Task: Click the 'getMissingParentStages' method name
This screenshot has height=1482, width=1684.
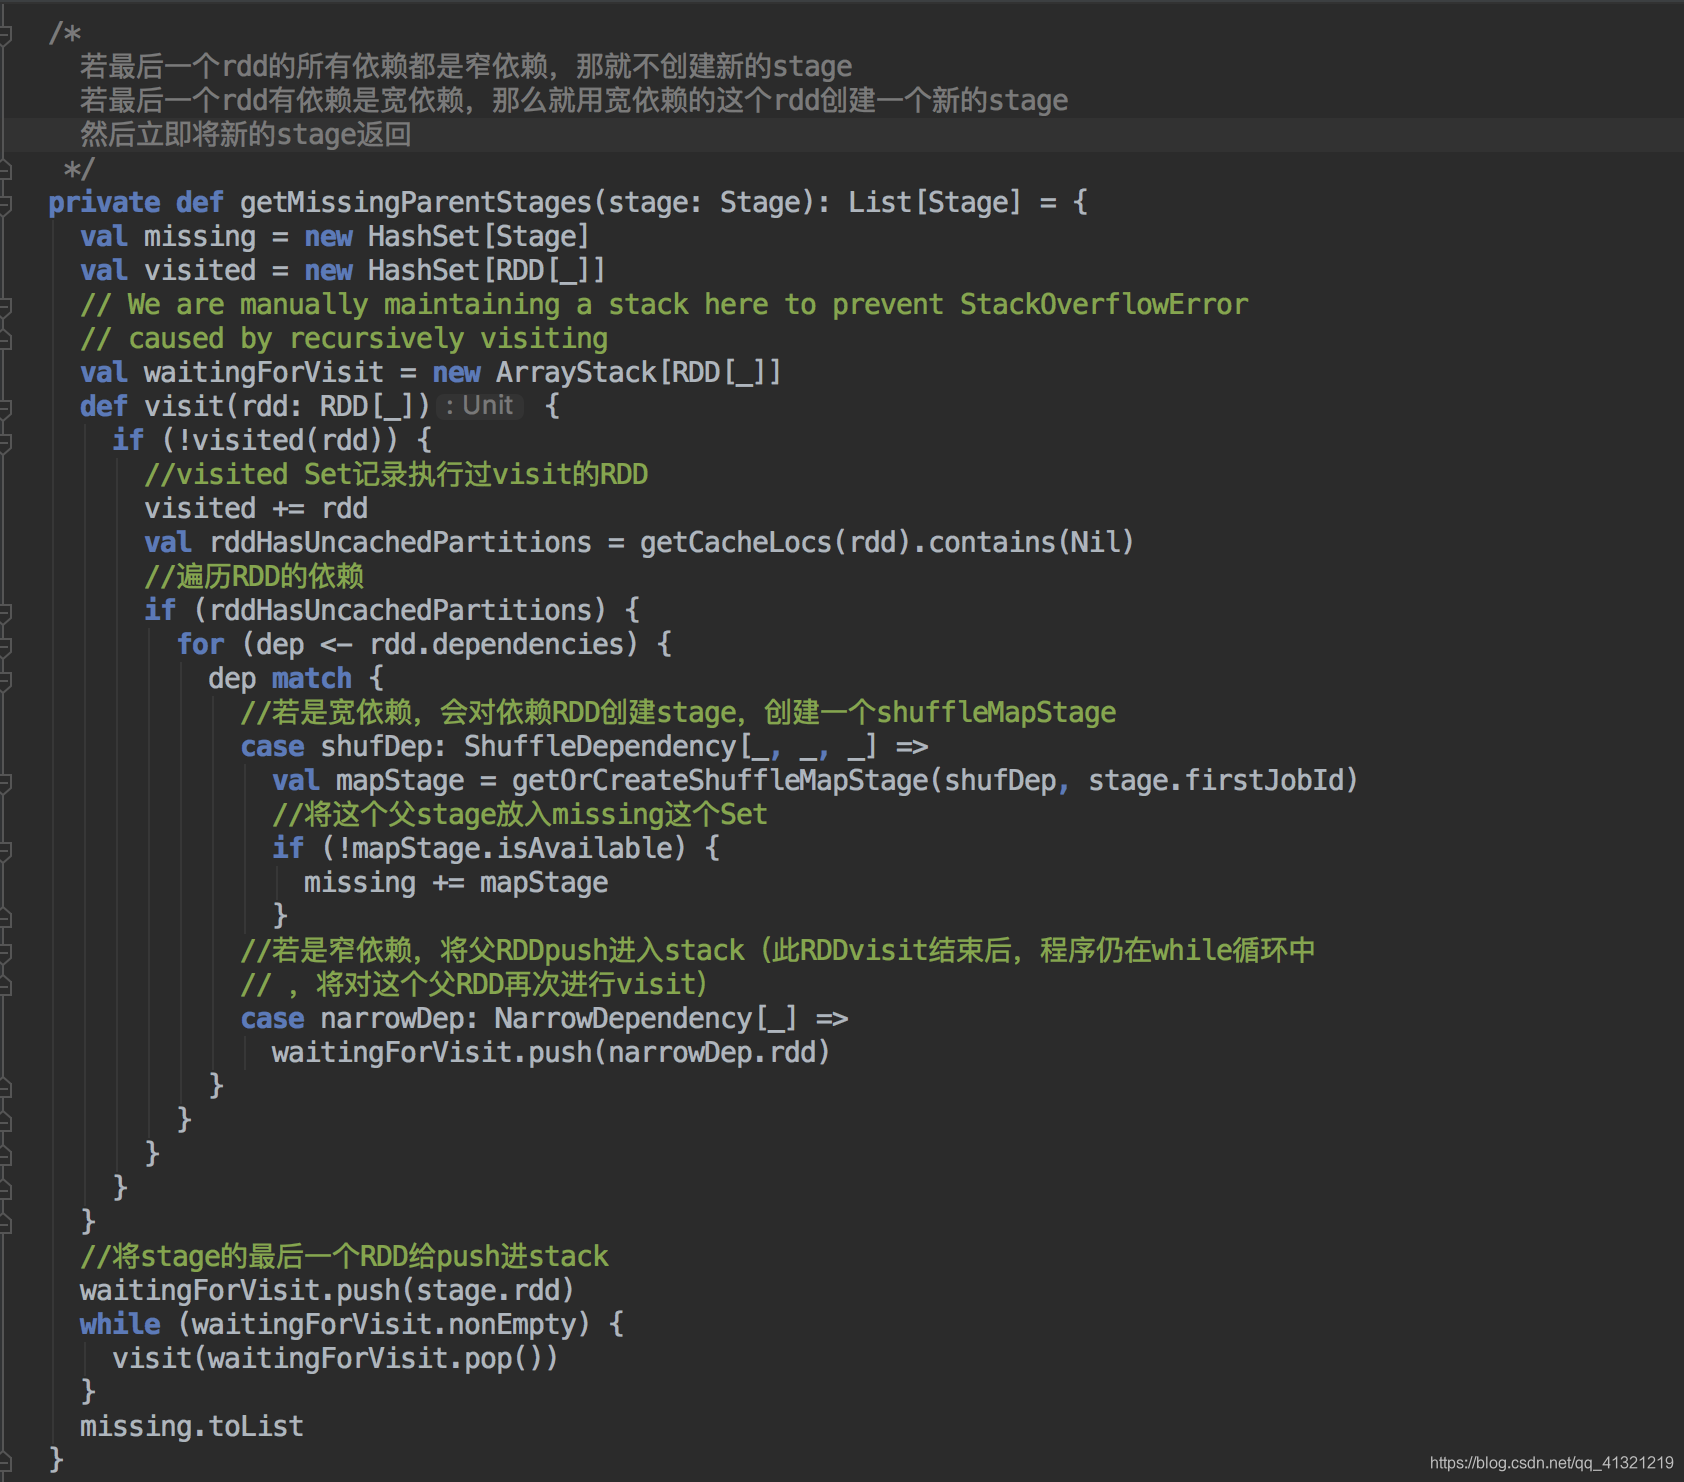Action: point(416,203)
